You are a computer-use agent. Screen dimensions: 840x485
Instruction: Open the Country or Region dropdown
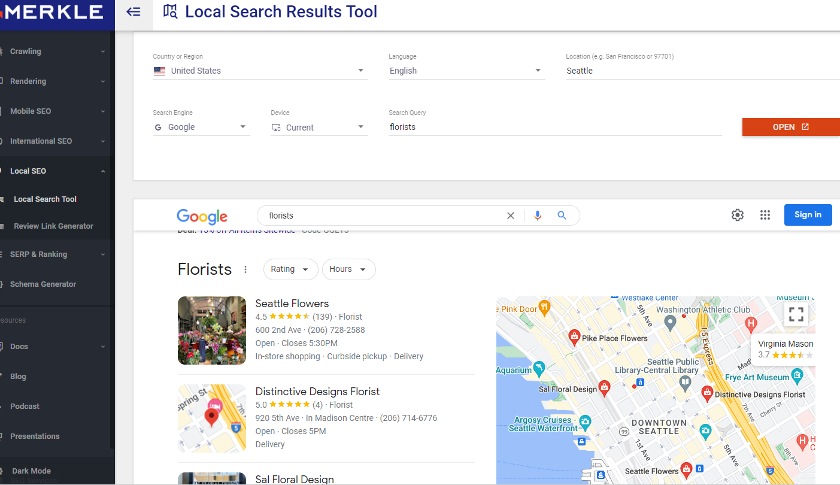[260, 71]
